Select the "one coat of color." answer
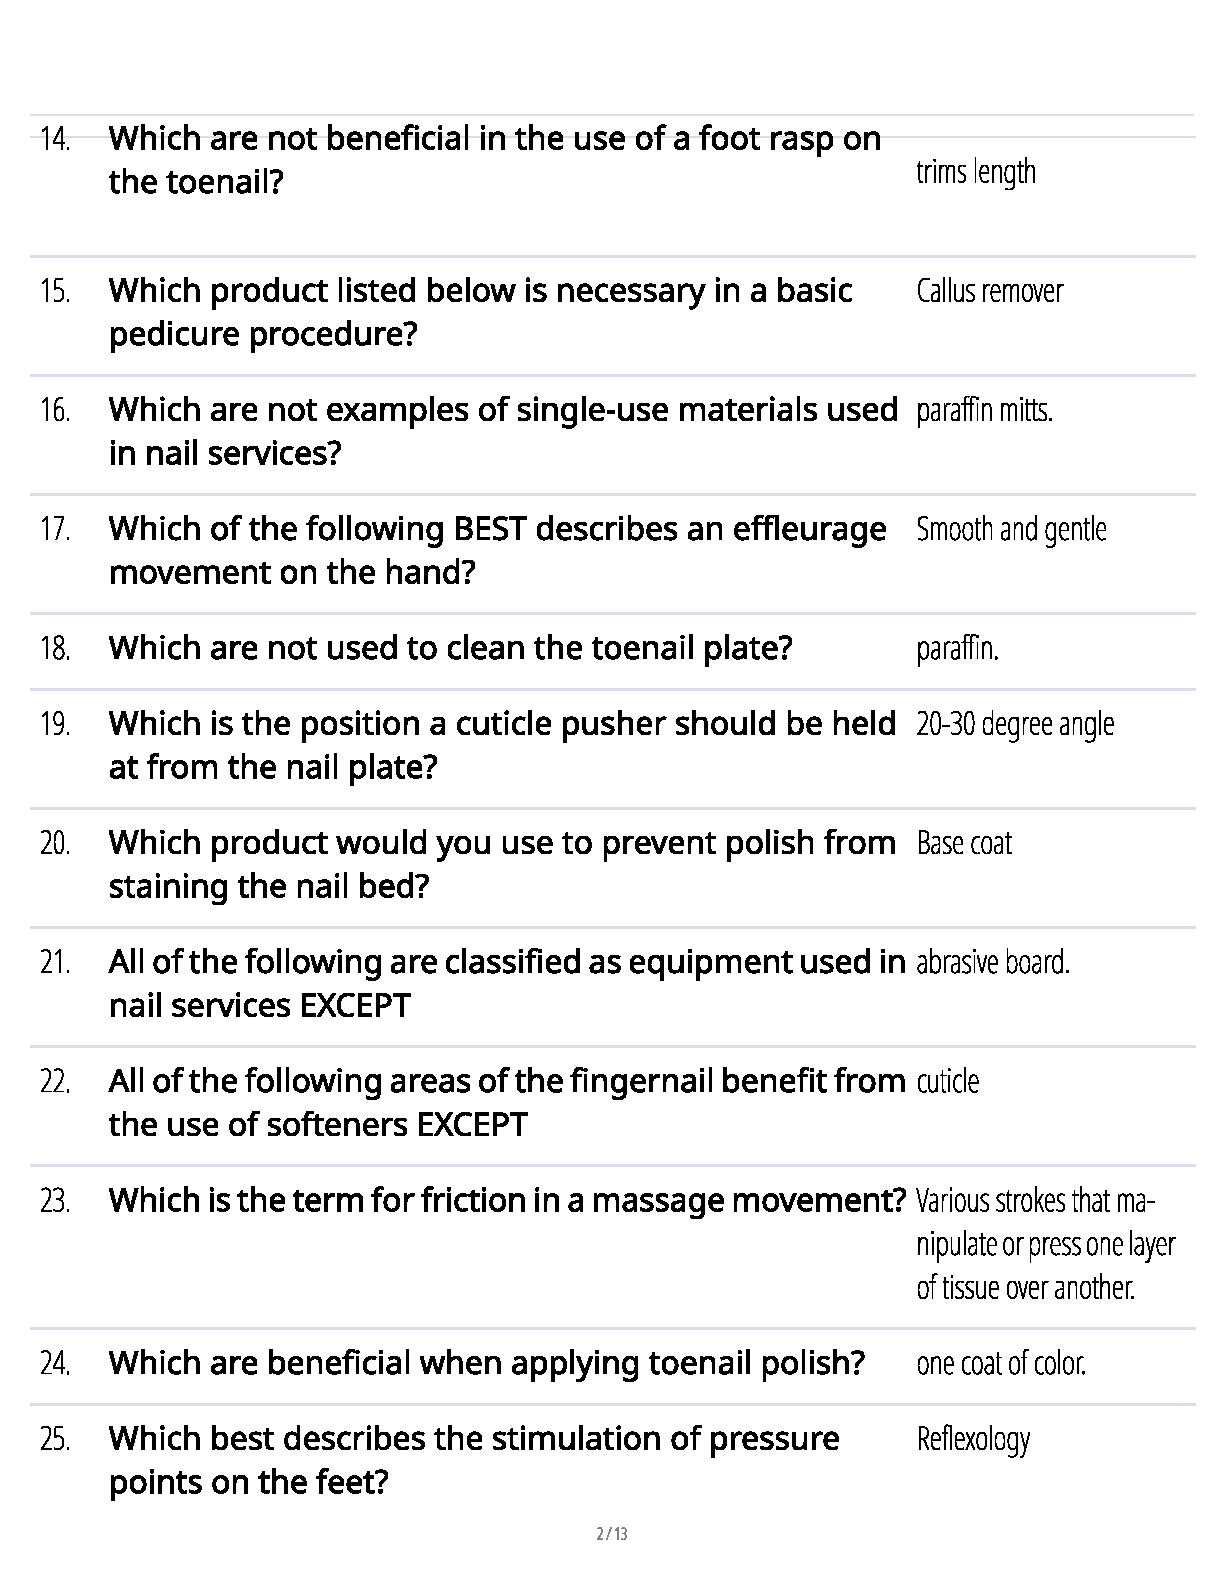The image size is (1224, 1584). click(x=1000, y=1363)
